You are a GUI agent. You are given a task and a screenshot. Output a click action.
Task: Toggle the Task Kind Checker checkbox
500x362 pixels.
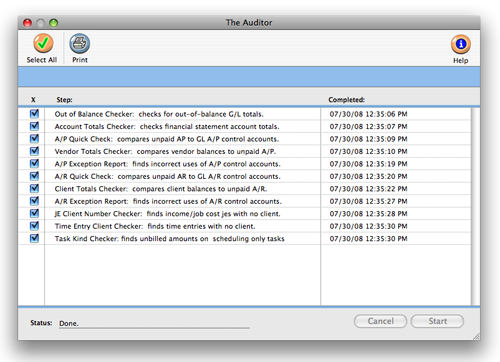(x=34, y=238)
